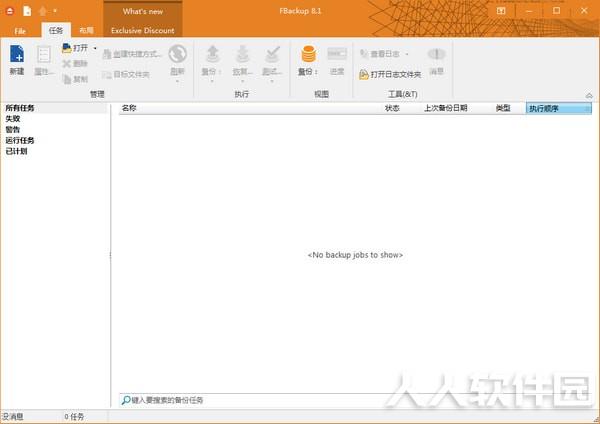The image size is (600, 424).
Task: Expand the 刷新 refresh dropdown arrow
Action: pyautogui.click(x=178, y=81)
